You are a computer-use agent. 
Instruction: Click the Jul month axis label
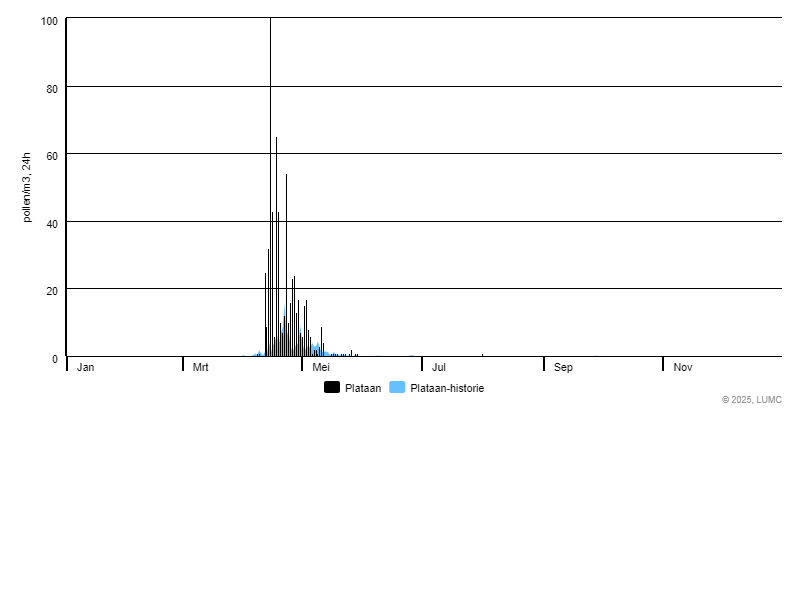point(438,368)
